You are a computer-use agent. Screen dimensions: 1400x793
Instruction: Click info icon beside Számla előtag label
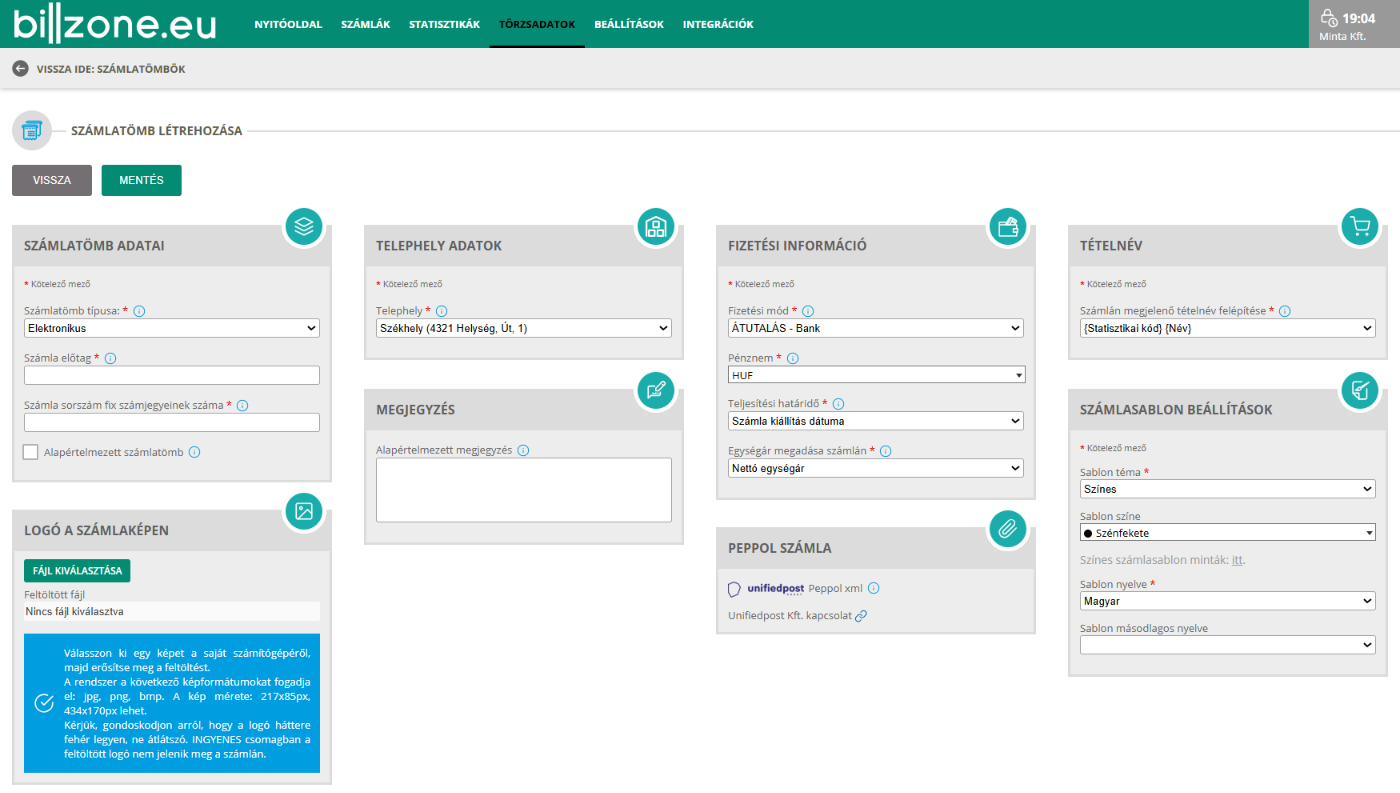click(x=110, y=358)
